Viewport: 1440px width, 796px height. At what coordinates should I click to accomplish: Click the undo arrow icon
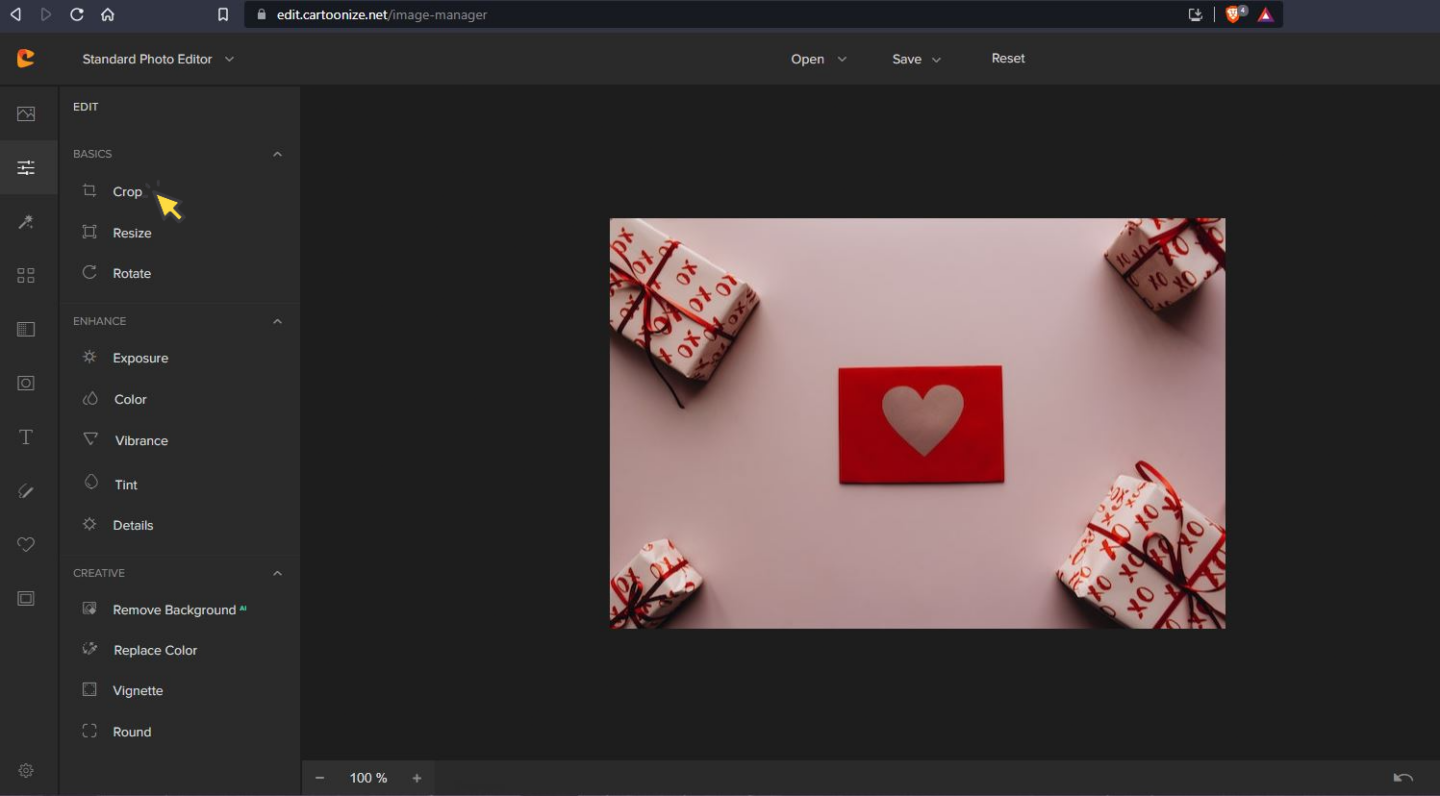click(1403, 778)
